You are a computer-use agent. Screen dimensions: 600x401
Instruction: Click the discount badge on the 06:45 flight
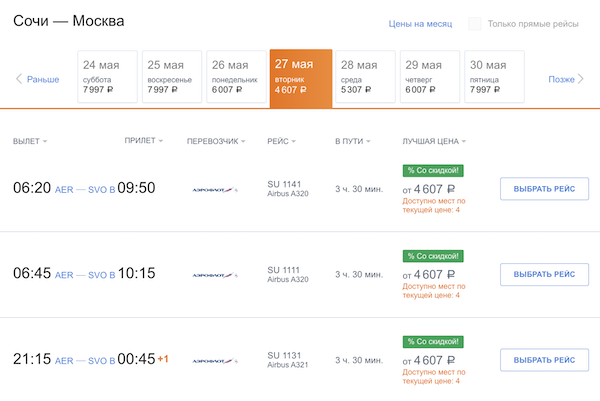point(433,256)
